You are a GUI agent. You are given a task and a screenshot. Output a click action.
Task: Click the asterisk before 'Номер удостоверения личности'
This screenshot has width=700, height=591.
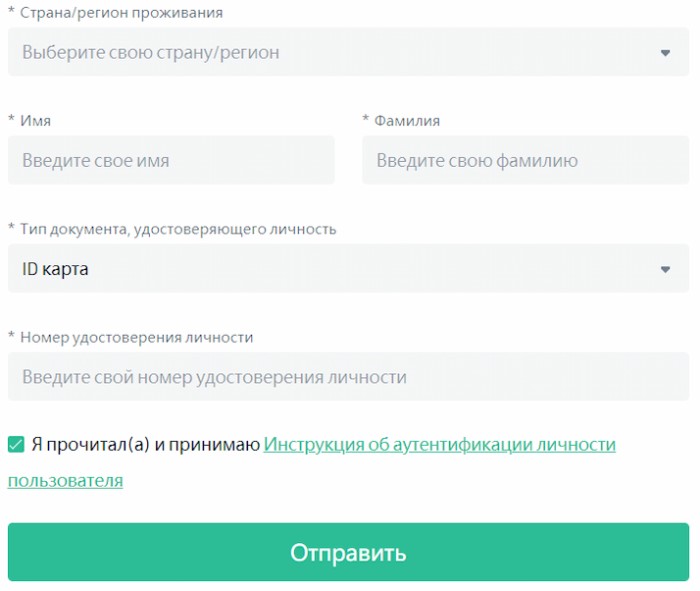coord(12,335)
